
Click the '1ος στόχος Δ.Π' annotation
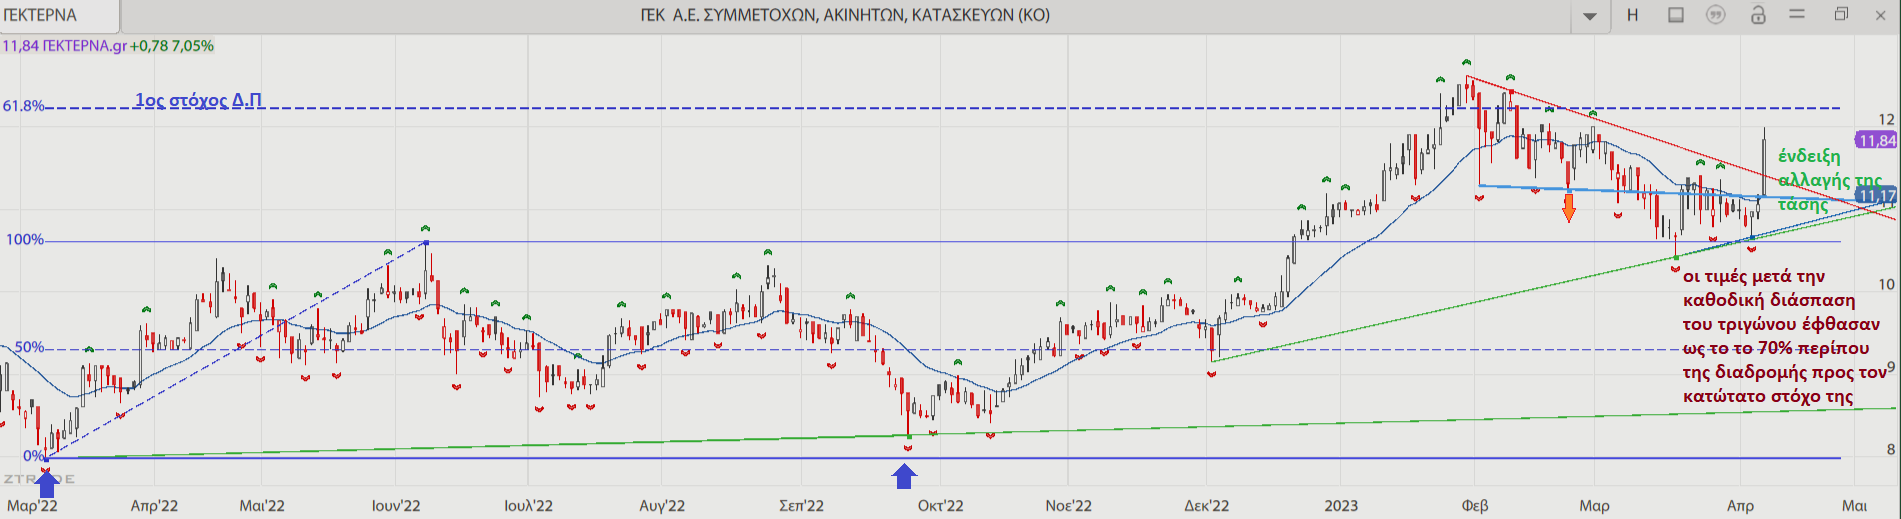pyautogui.click(x=198, y=100)
